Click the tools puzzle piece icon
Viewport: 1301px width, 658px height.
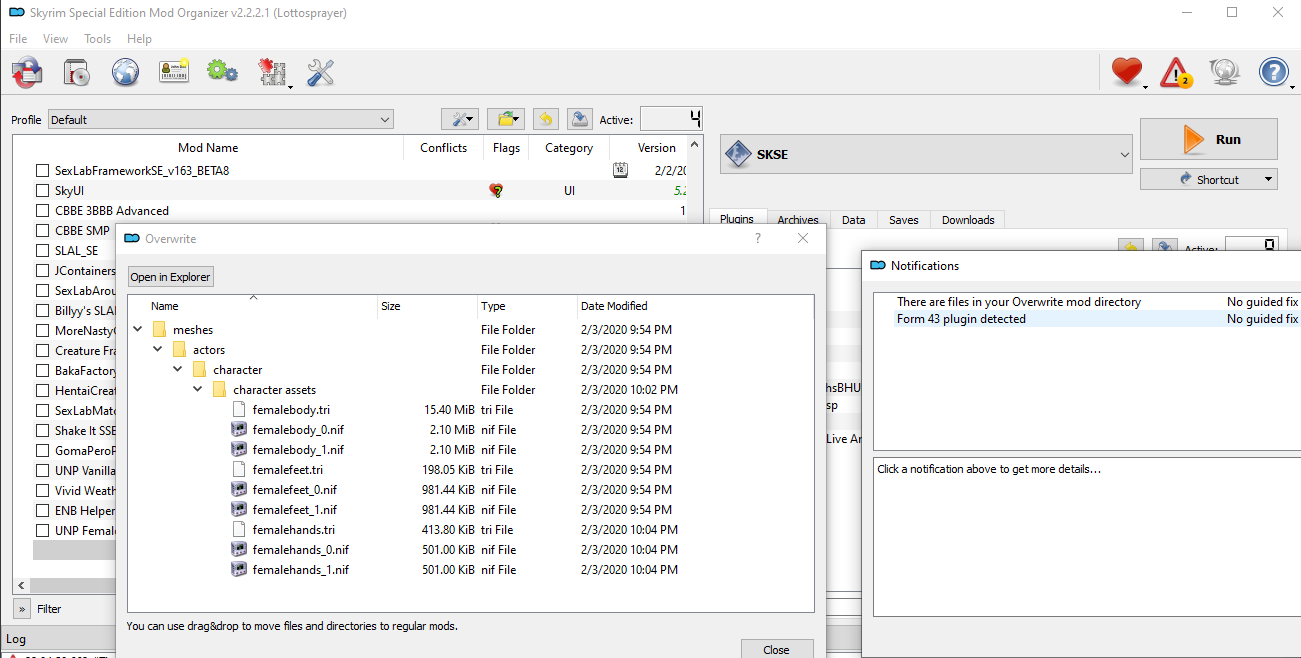point(272,72)
